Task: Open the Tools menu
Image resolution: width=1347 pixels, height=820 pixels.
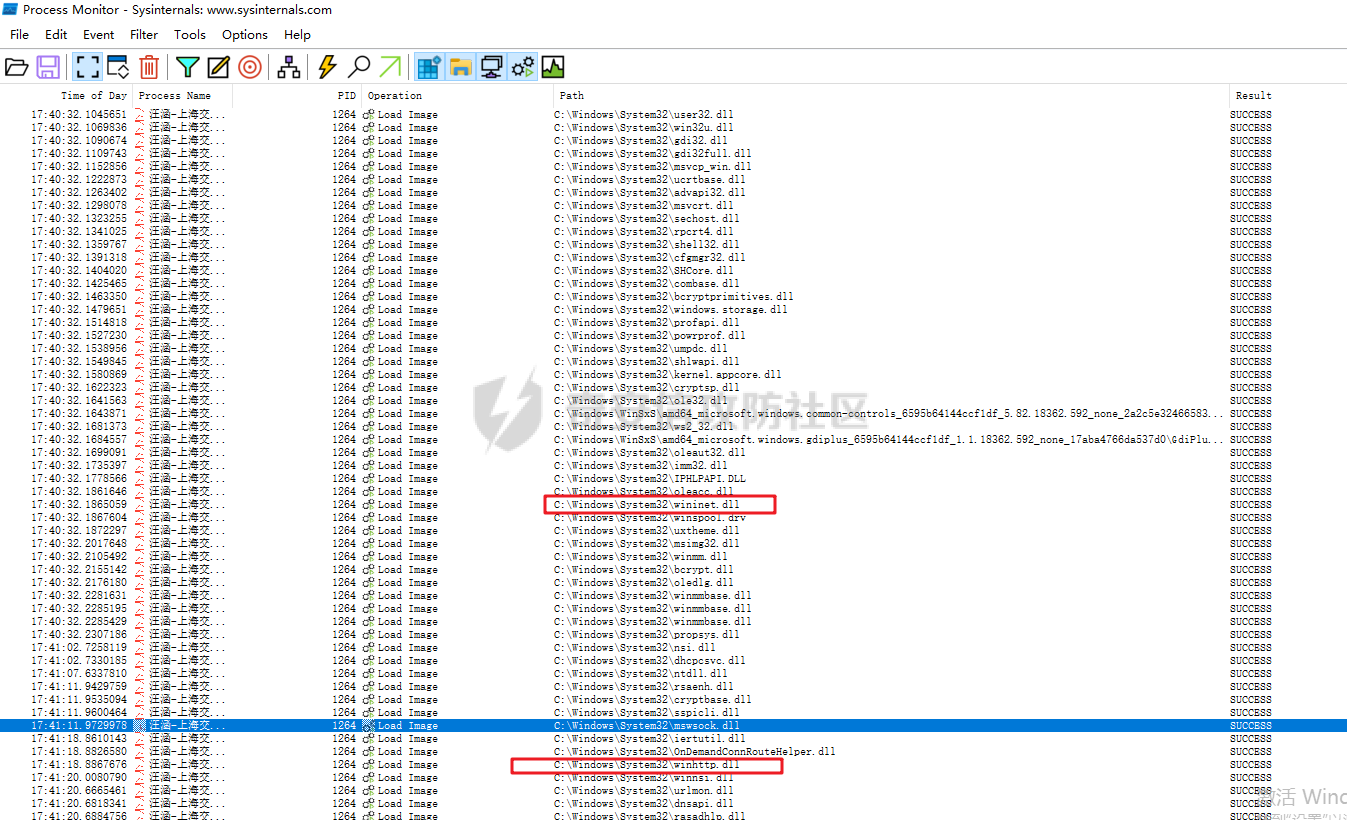Action: pos(190,34)
